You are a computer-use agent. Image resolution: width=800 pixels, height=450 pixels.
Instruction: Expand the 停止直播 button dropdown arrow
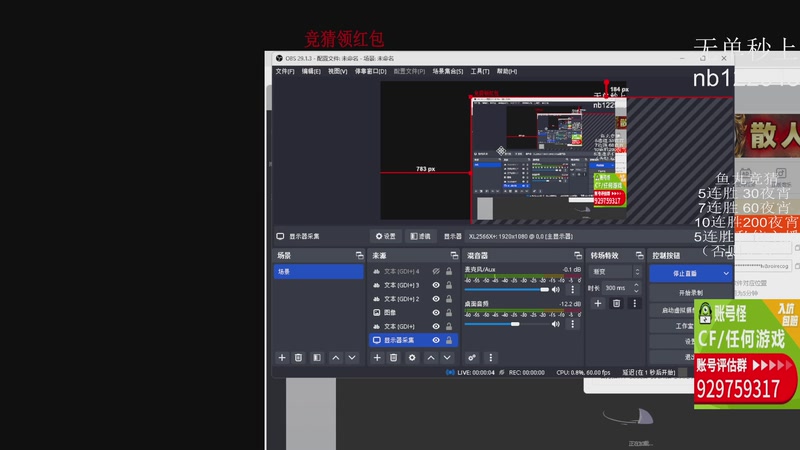point(726,273)
